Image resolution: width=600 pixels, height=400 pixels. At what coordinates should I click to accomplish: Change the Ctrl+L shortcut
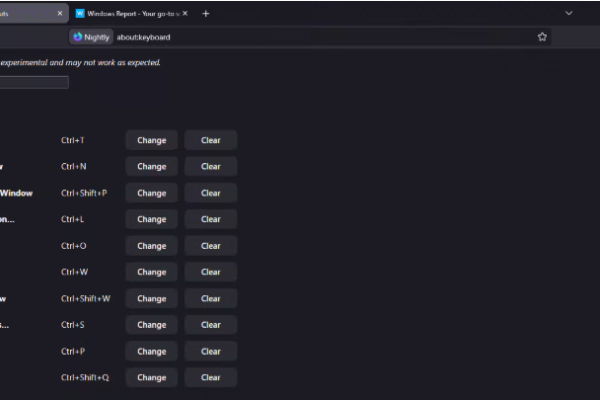click(151, 219)
